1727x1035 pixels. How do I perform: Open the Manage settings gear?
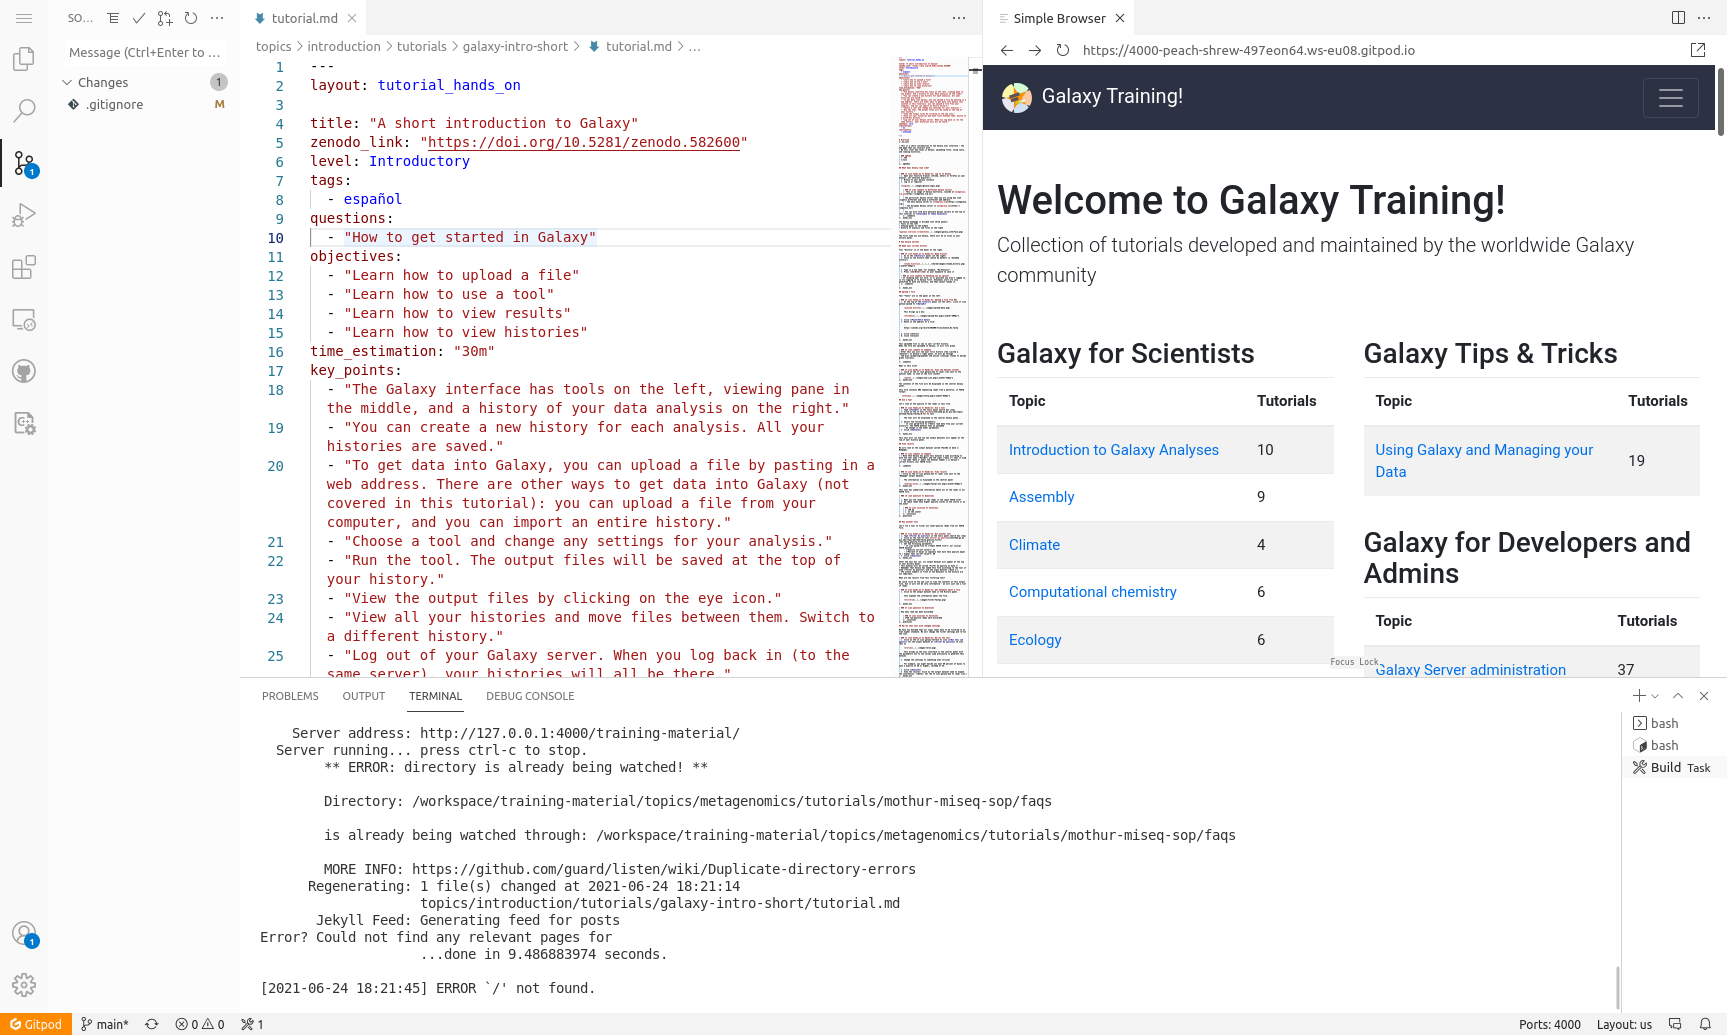point(24,985)
